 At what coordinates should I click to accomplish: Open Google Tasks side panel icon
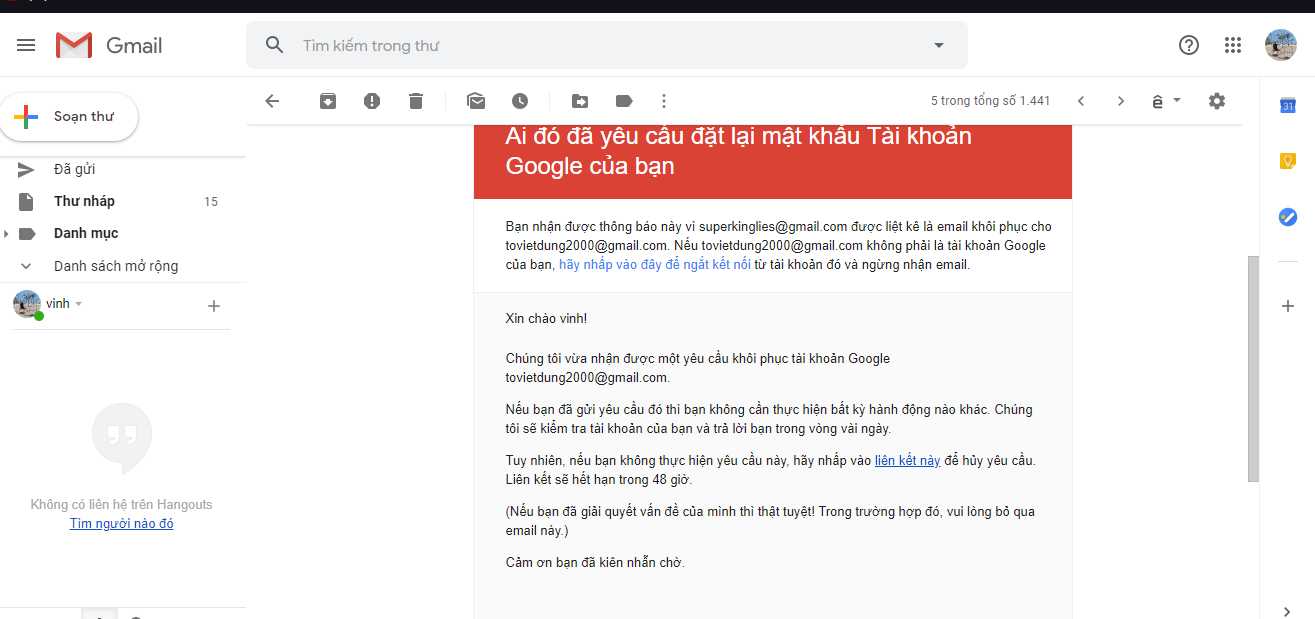[x=1288, y=217]
